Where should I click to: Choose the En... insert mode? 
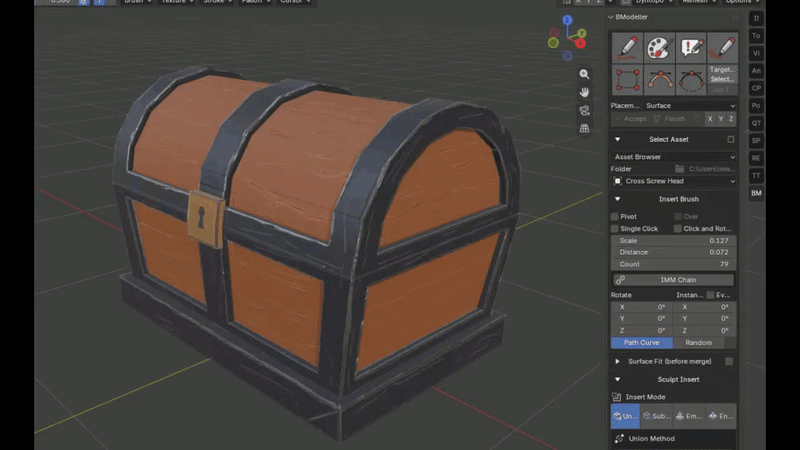721,416
